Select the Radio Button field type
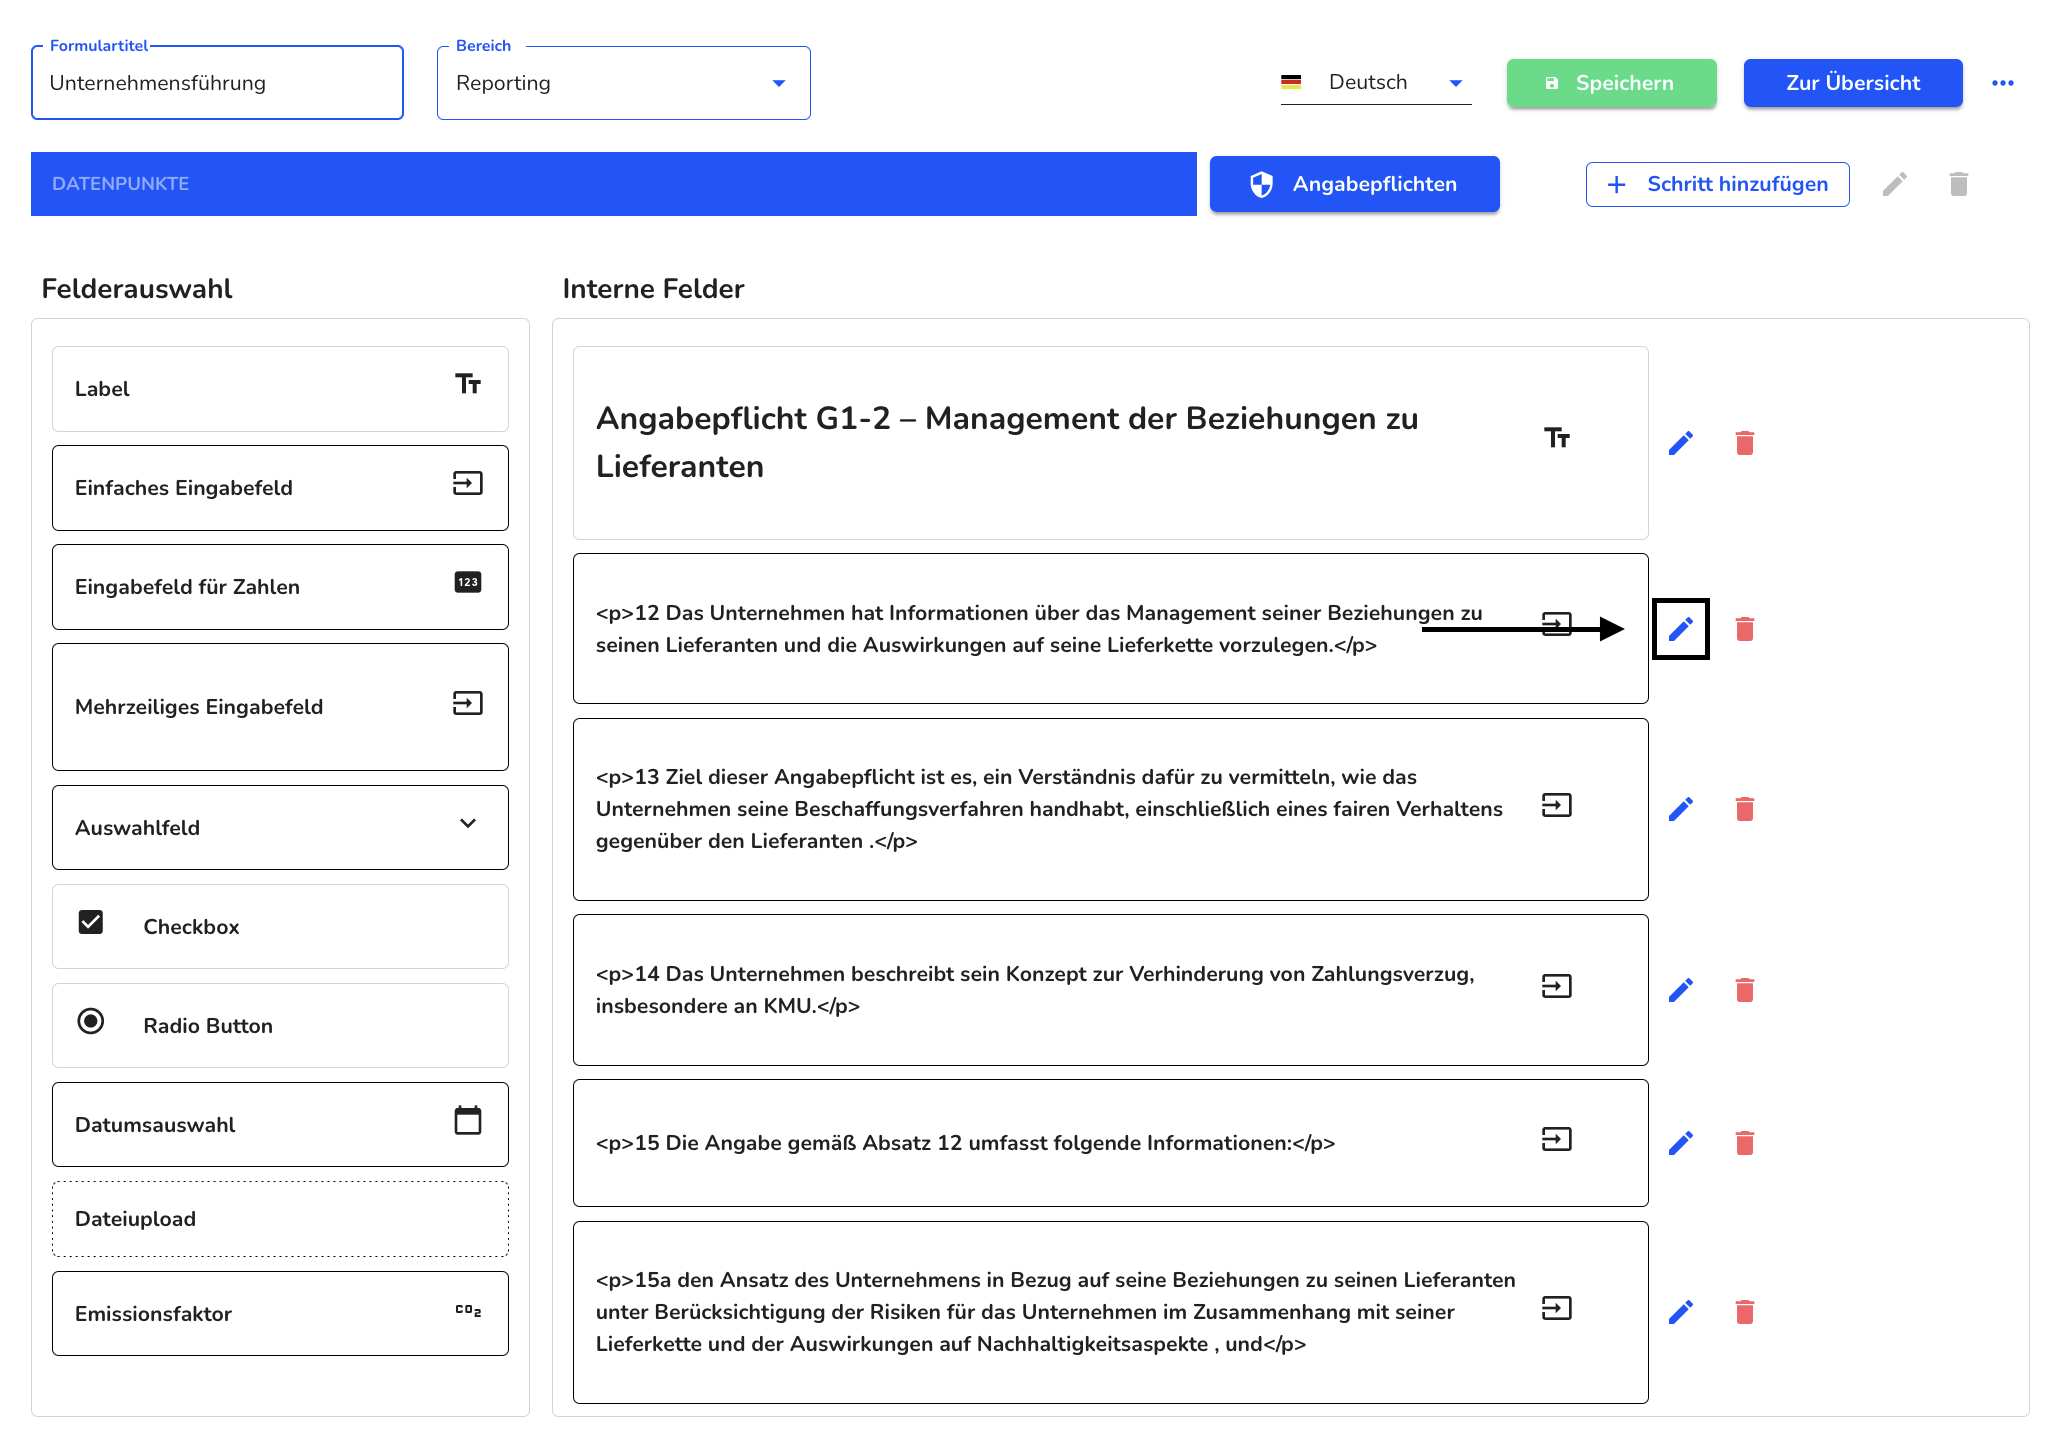Image resolution: width=2064 pixels, height=1454 pixels. [x=280, y=1025]
